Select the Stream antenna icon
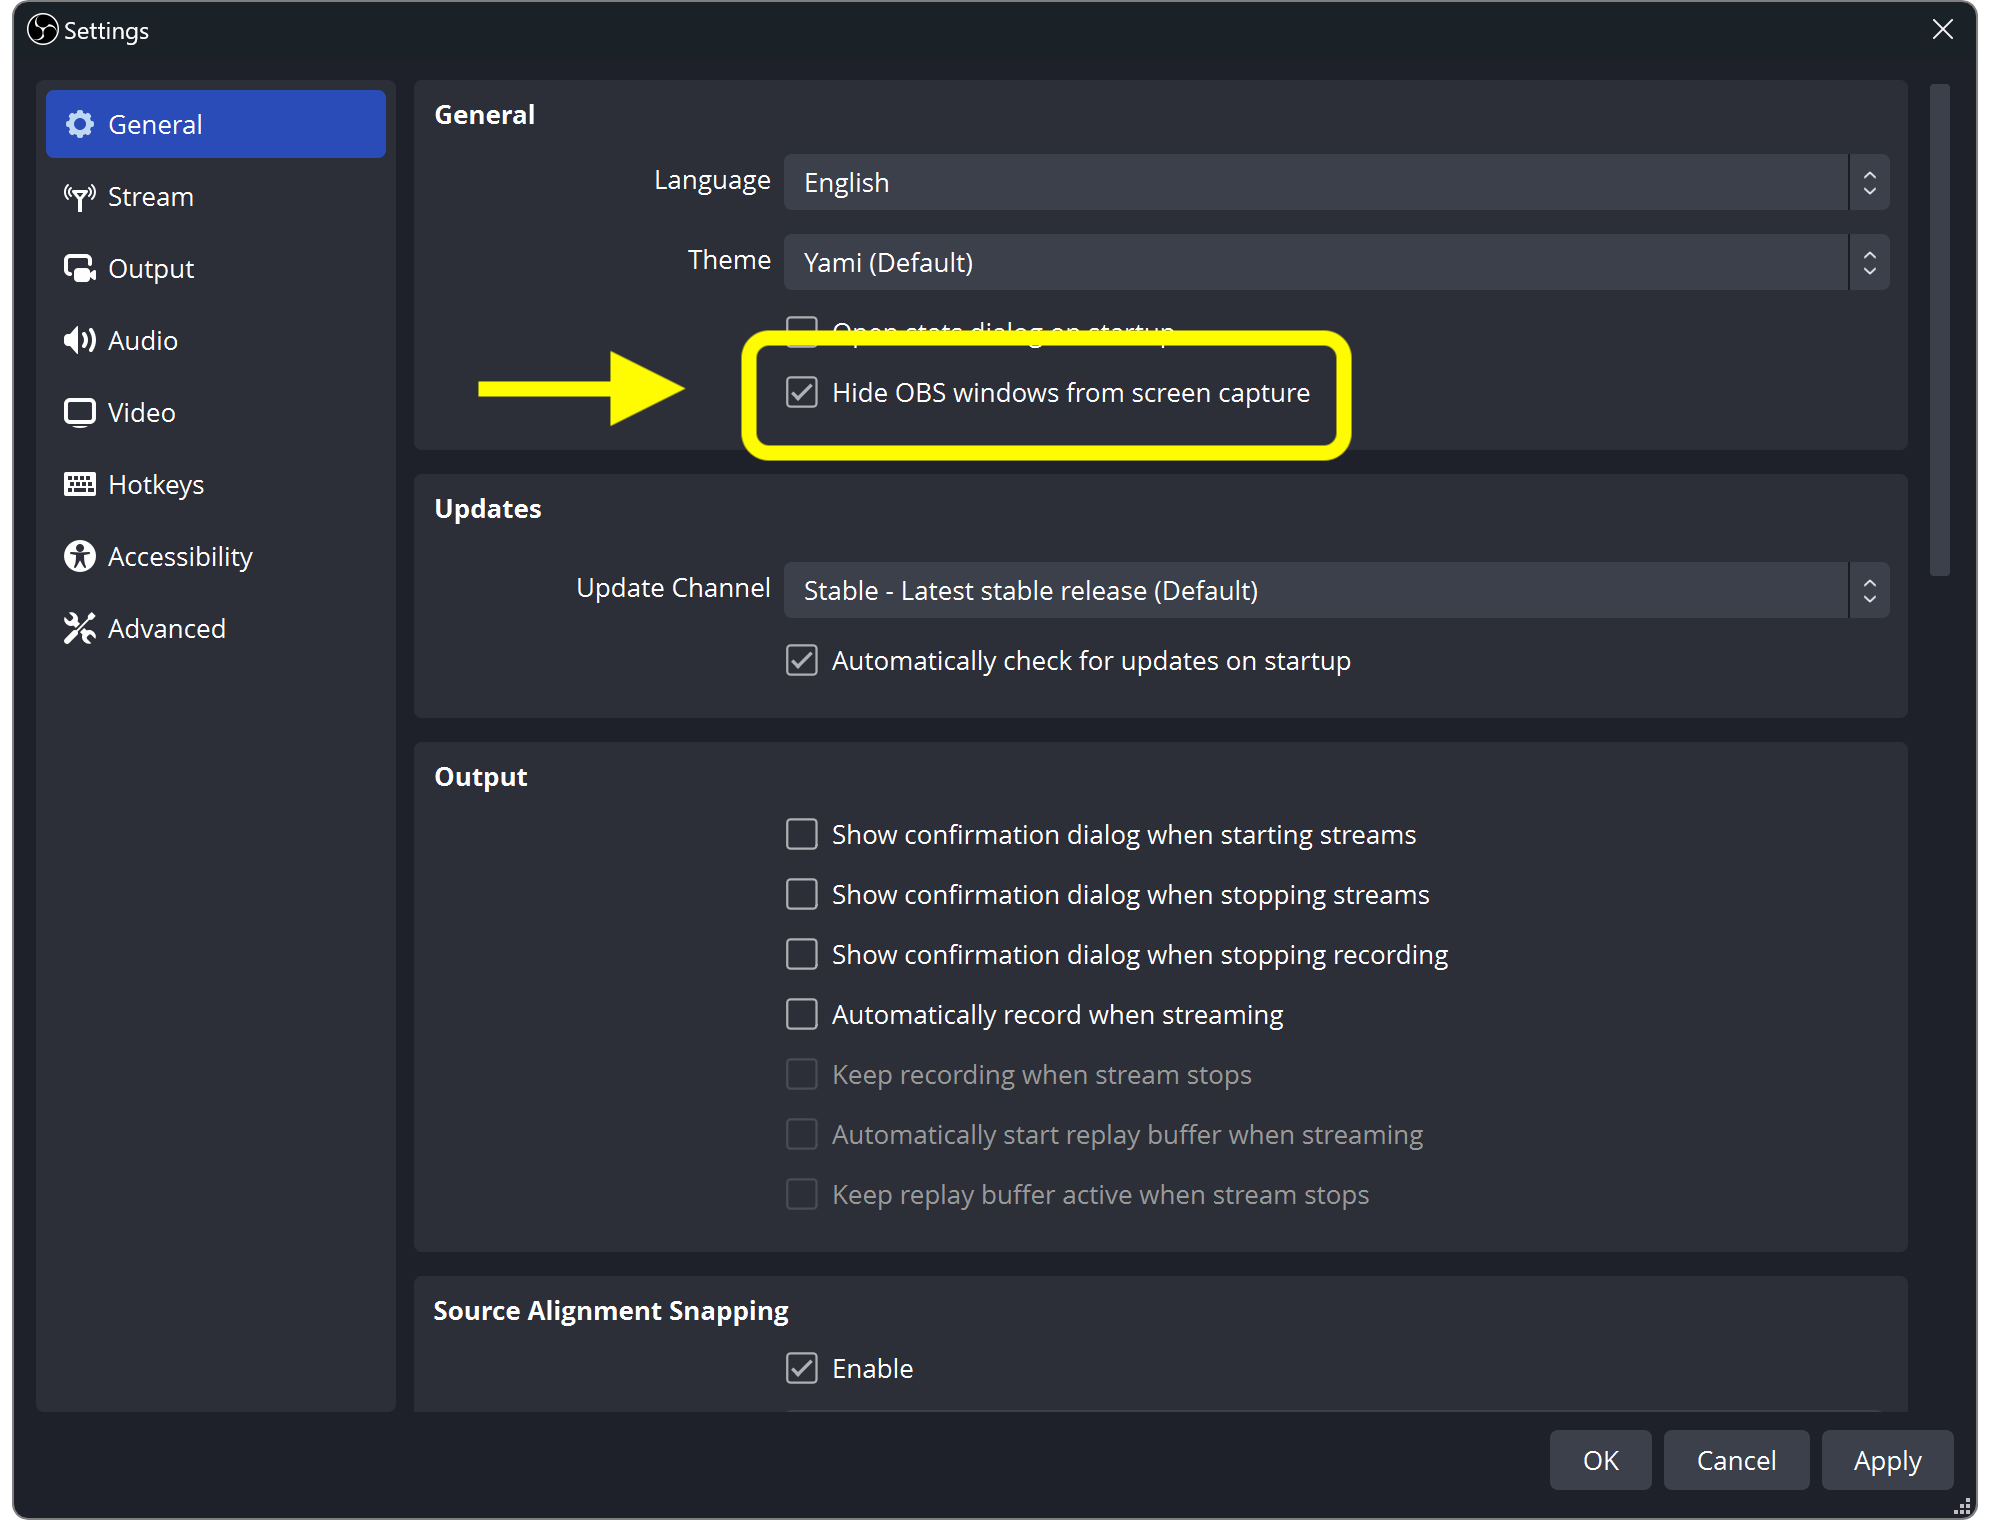Image resolution: width=1990 pixels, height=1532 pixels. tap(80, 196)
